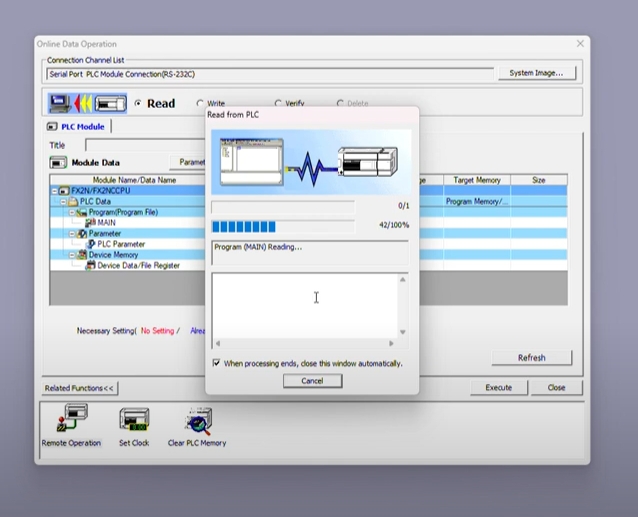
Task: Collapse the FX2N/FX2NCCPU tree node
Action: [x=55, y=190]
